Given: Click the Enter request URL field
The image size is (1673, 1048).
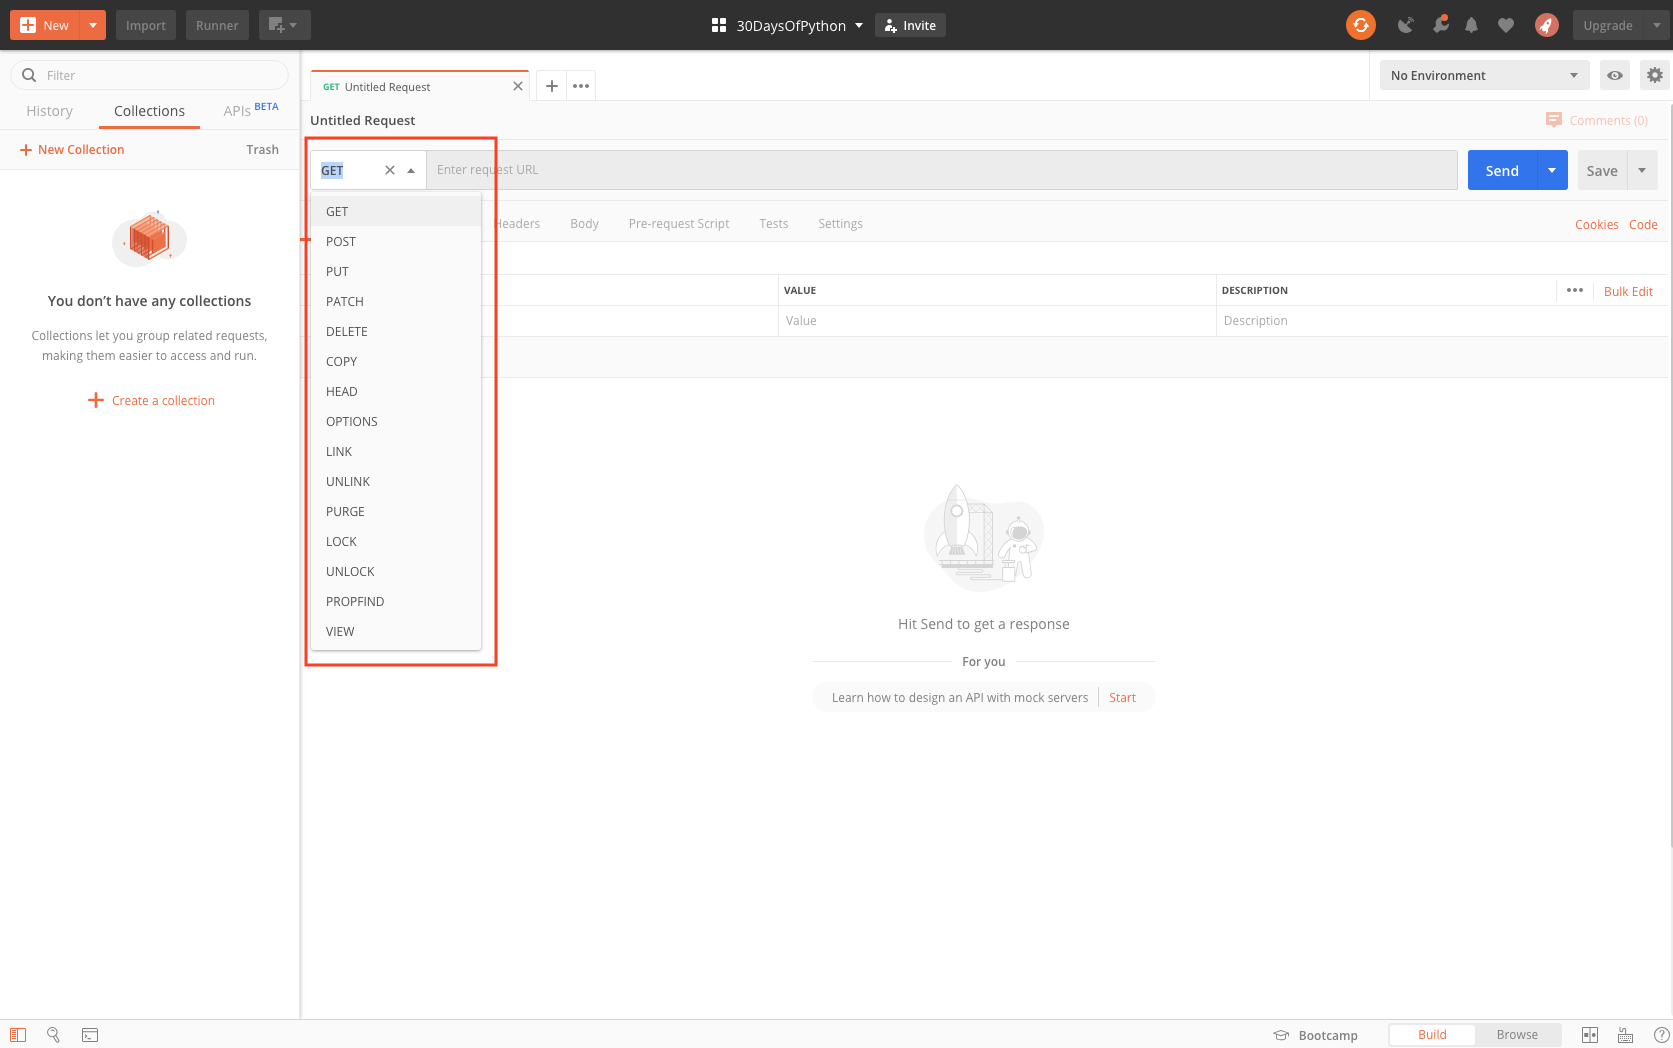Looking at the screenshot, I should coord(940,170).
